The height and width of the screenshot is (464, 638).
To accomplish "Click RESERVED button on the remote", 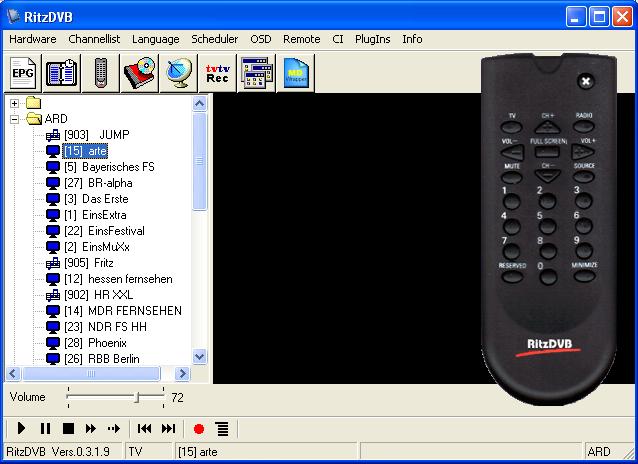I will (512, 277).
